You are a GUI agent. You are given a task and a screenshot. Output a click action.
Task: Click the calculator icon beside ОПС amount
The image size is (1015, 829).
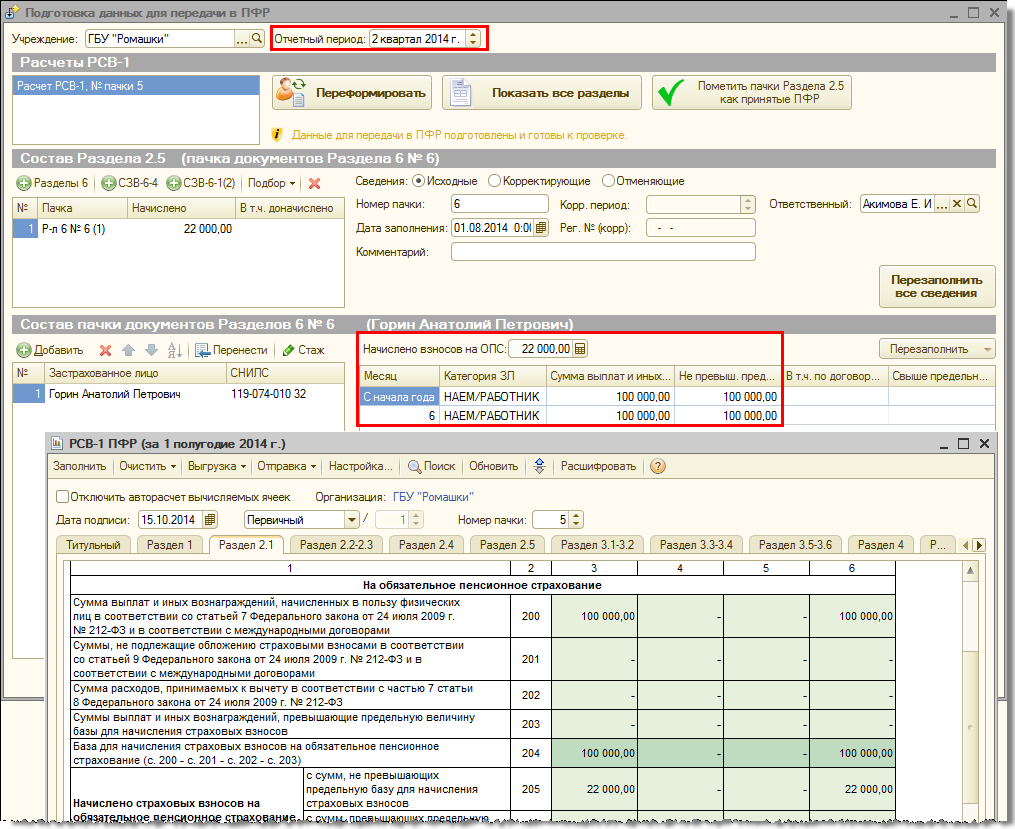coord(581,349)
